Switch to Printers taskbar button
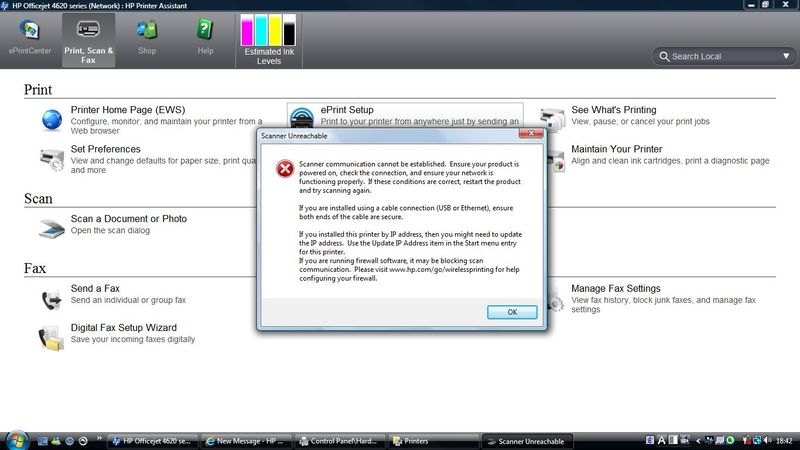800x450 pixels. tap(433, 441)
